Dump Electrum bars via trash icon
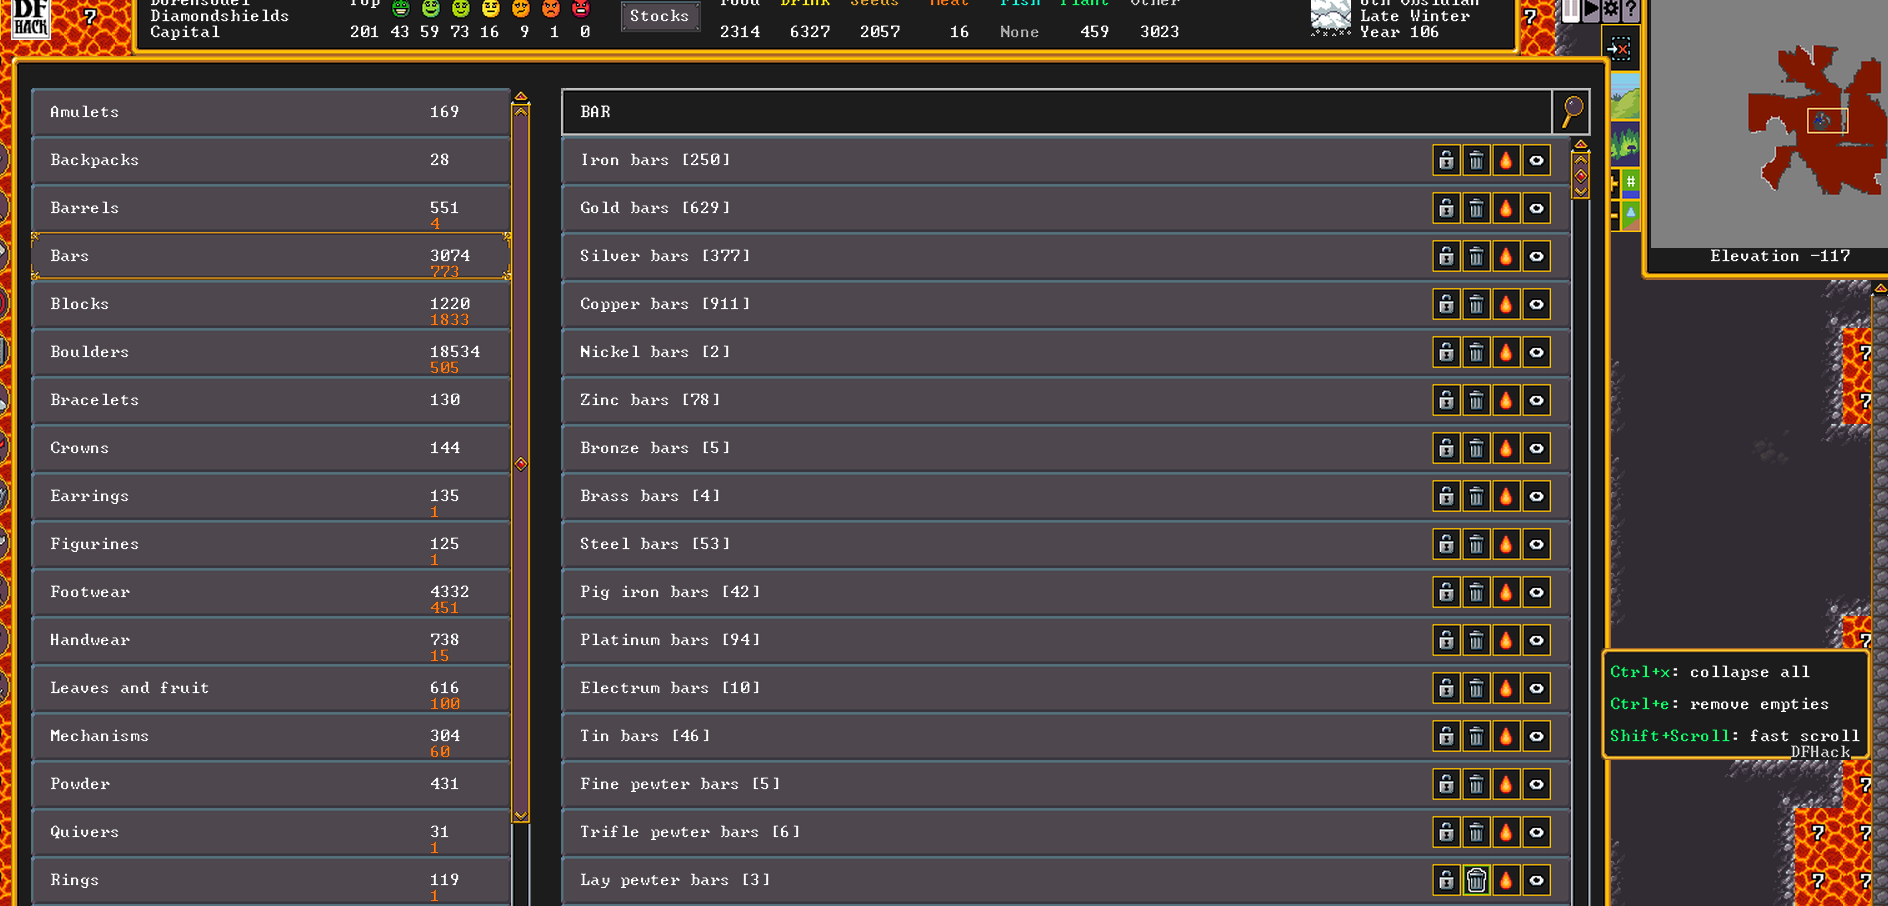 pos(1476,688)
